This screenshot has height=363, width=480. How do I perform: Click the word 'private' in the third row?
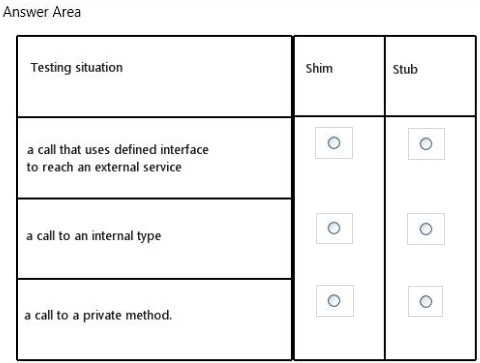pos(102,315)
